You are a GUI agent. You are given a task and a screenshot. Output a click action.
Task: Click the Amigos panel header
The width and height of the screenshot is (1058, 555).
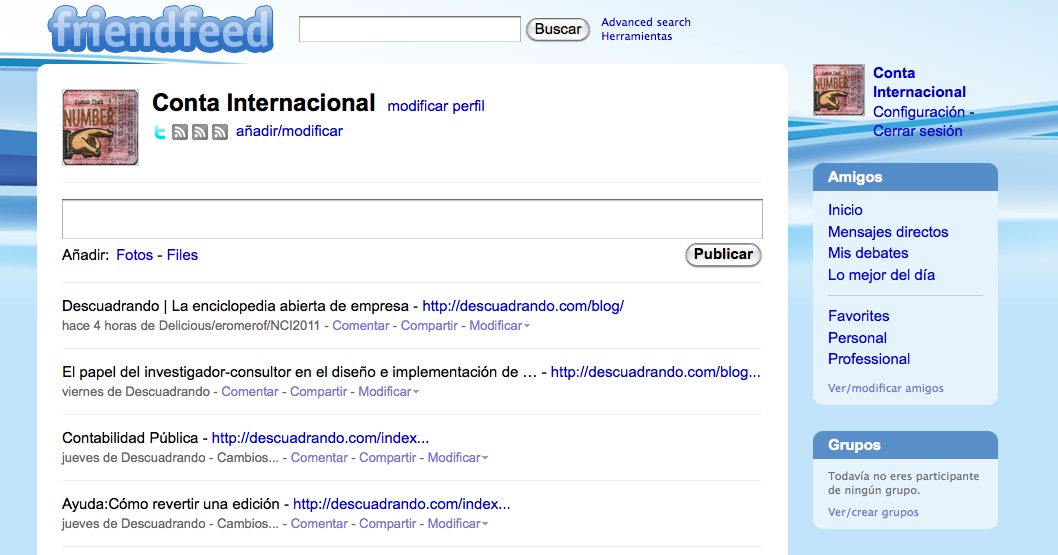pyautogui.click(x=906, y=177)
